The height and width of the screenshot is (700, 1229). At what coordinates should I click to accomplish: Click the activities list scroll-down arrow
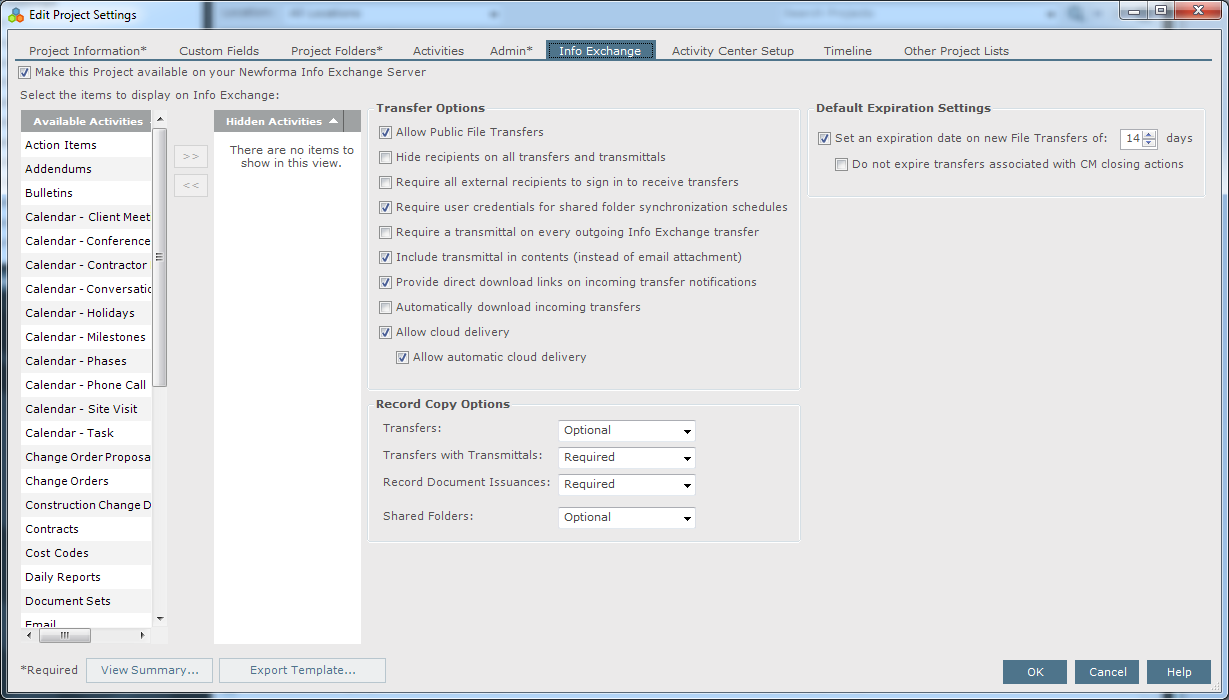160,620
